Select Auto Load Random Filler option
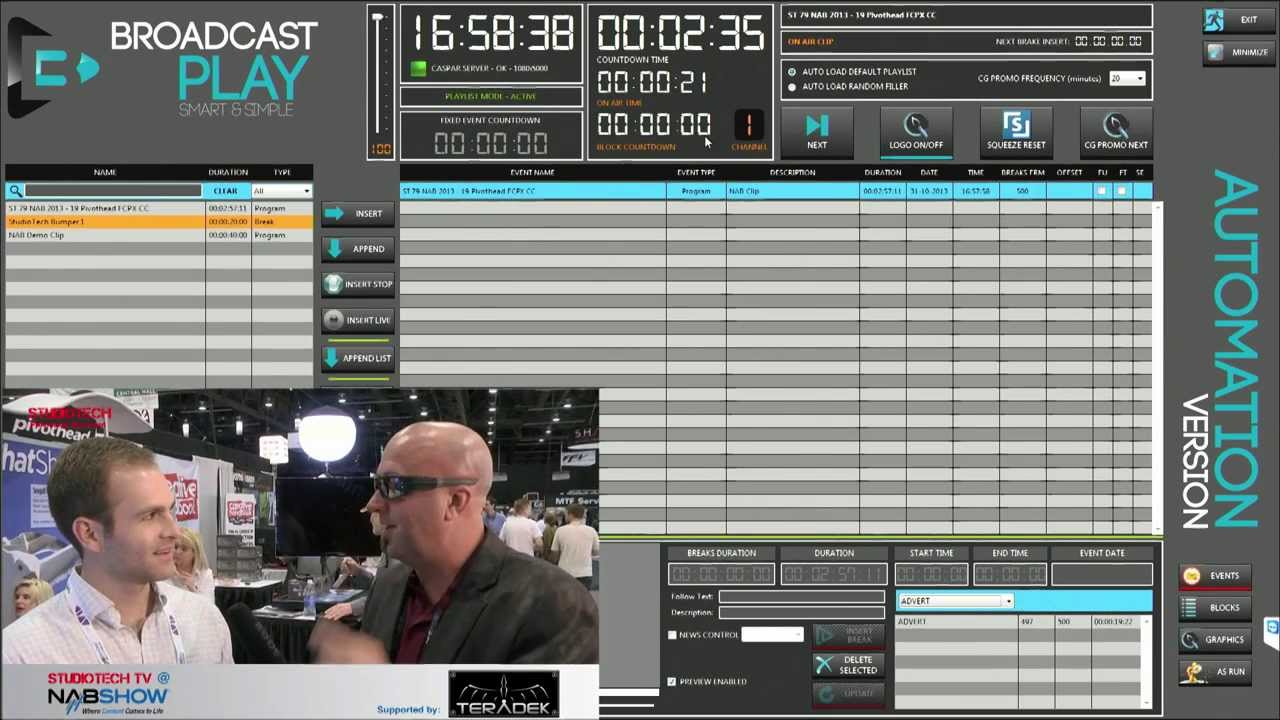The width and height of the screenshot is (1280, 720). pos(792,87)
